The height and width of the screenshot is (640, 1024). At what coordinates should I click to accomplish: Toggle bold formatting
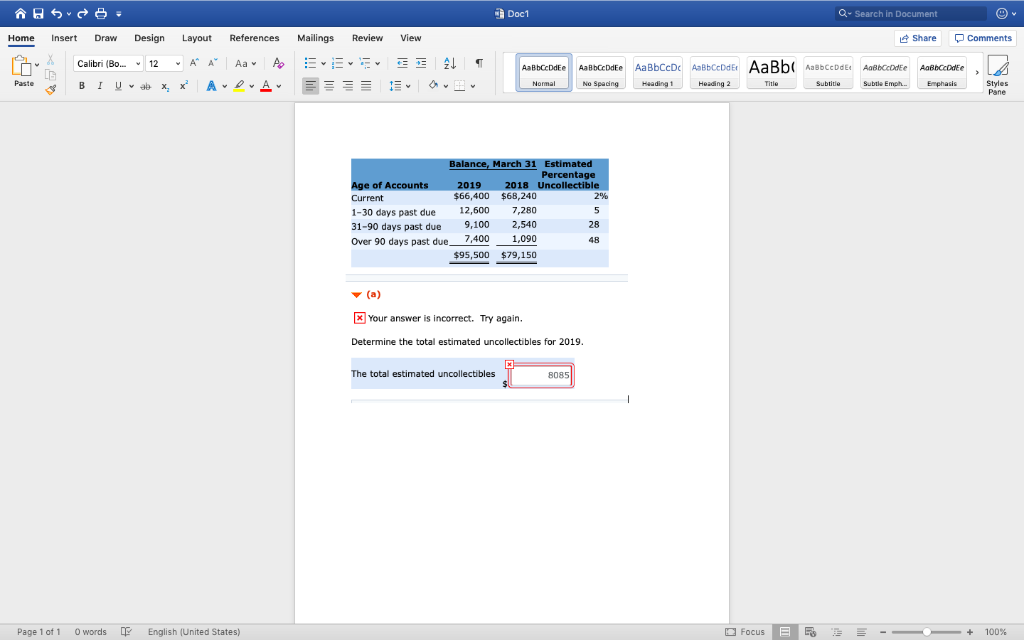click(x=81, y=85)
